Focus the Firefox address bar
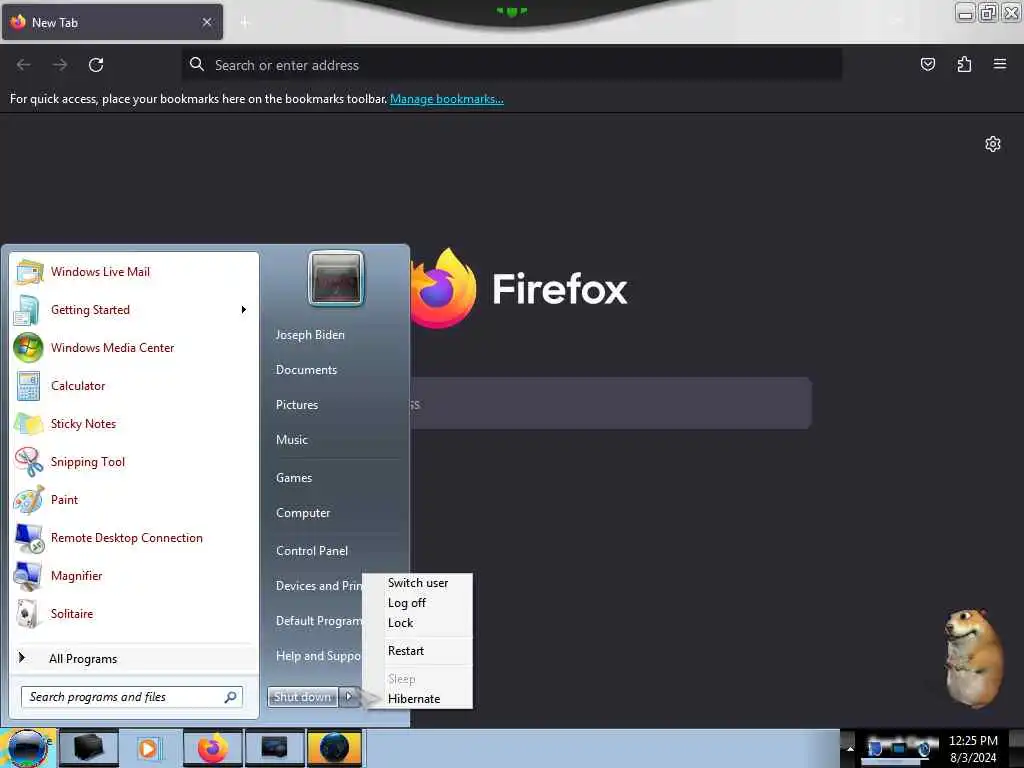1024x768 pixels. coord(511,65)
